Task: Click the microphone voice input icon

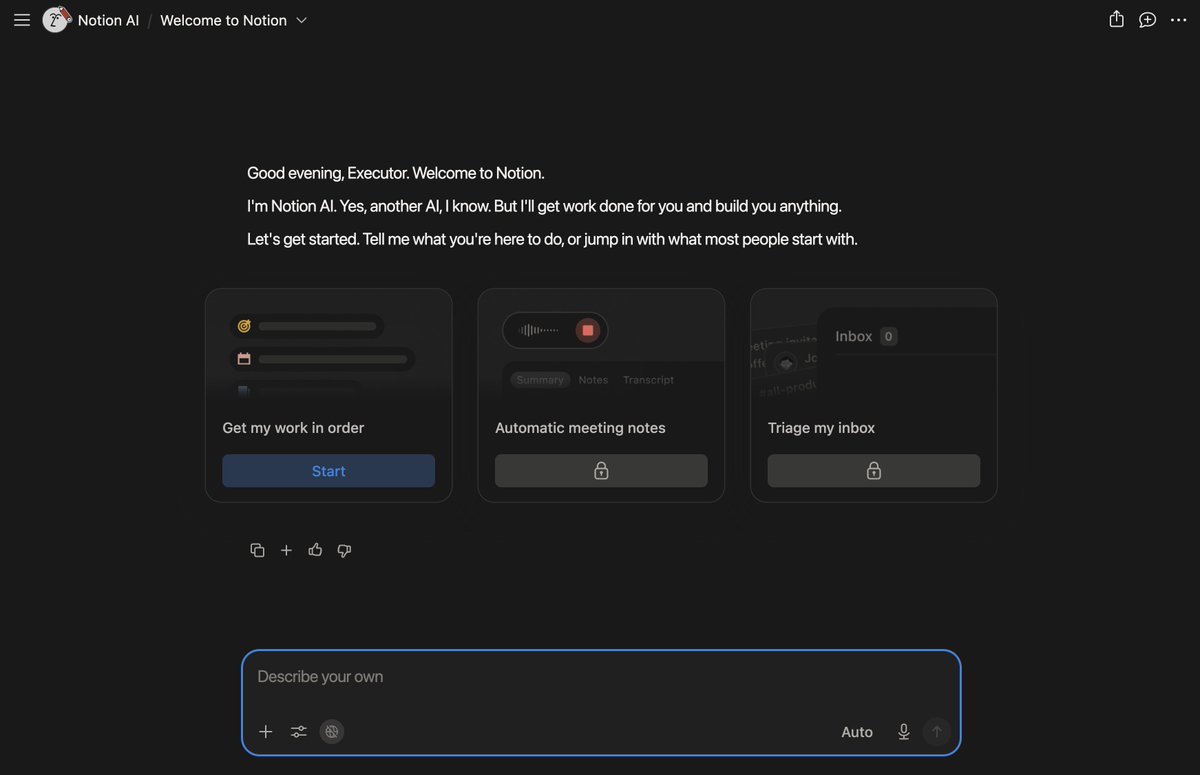Action: [904, 732]
